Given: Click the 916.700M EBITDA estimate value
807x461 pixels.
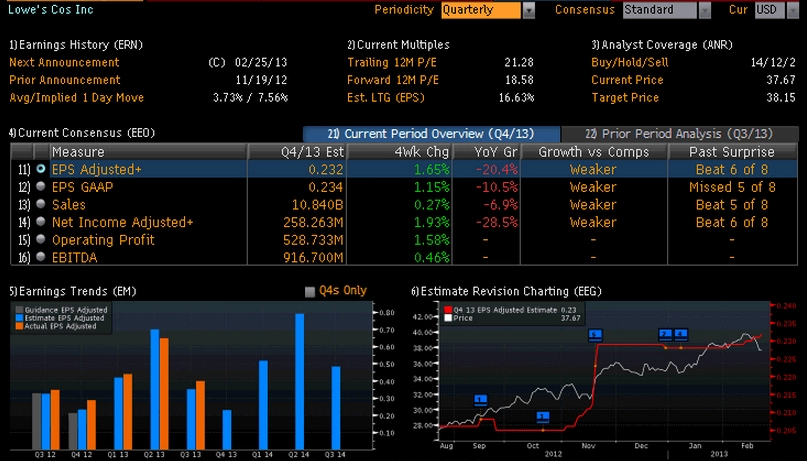Looking at the screenshot, I should 313,257.
